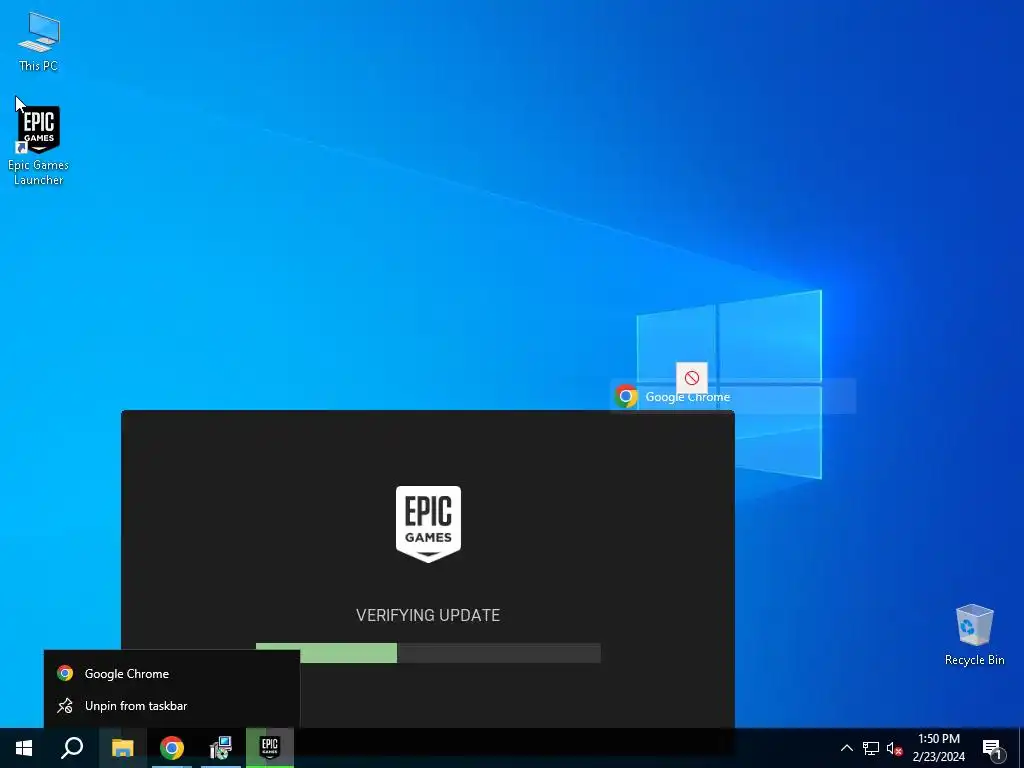The height and width of the screenshot is (768, 1024).
Task: Click the muted volume tray icon
Action: 894,748
